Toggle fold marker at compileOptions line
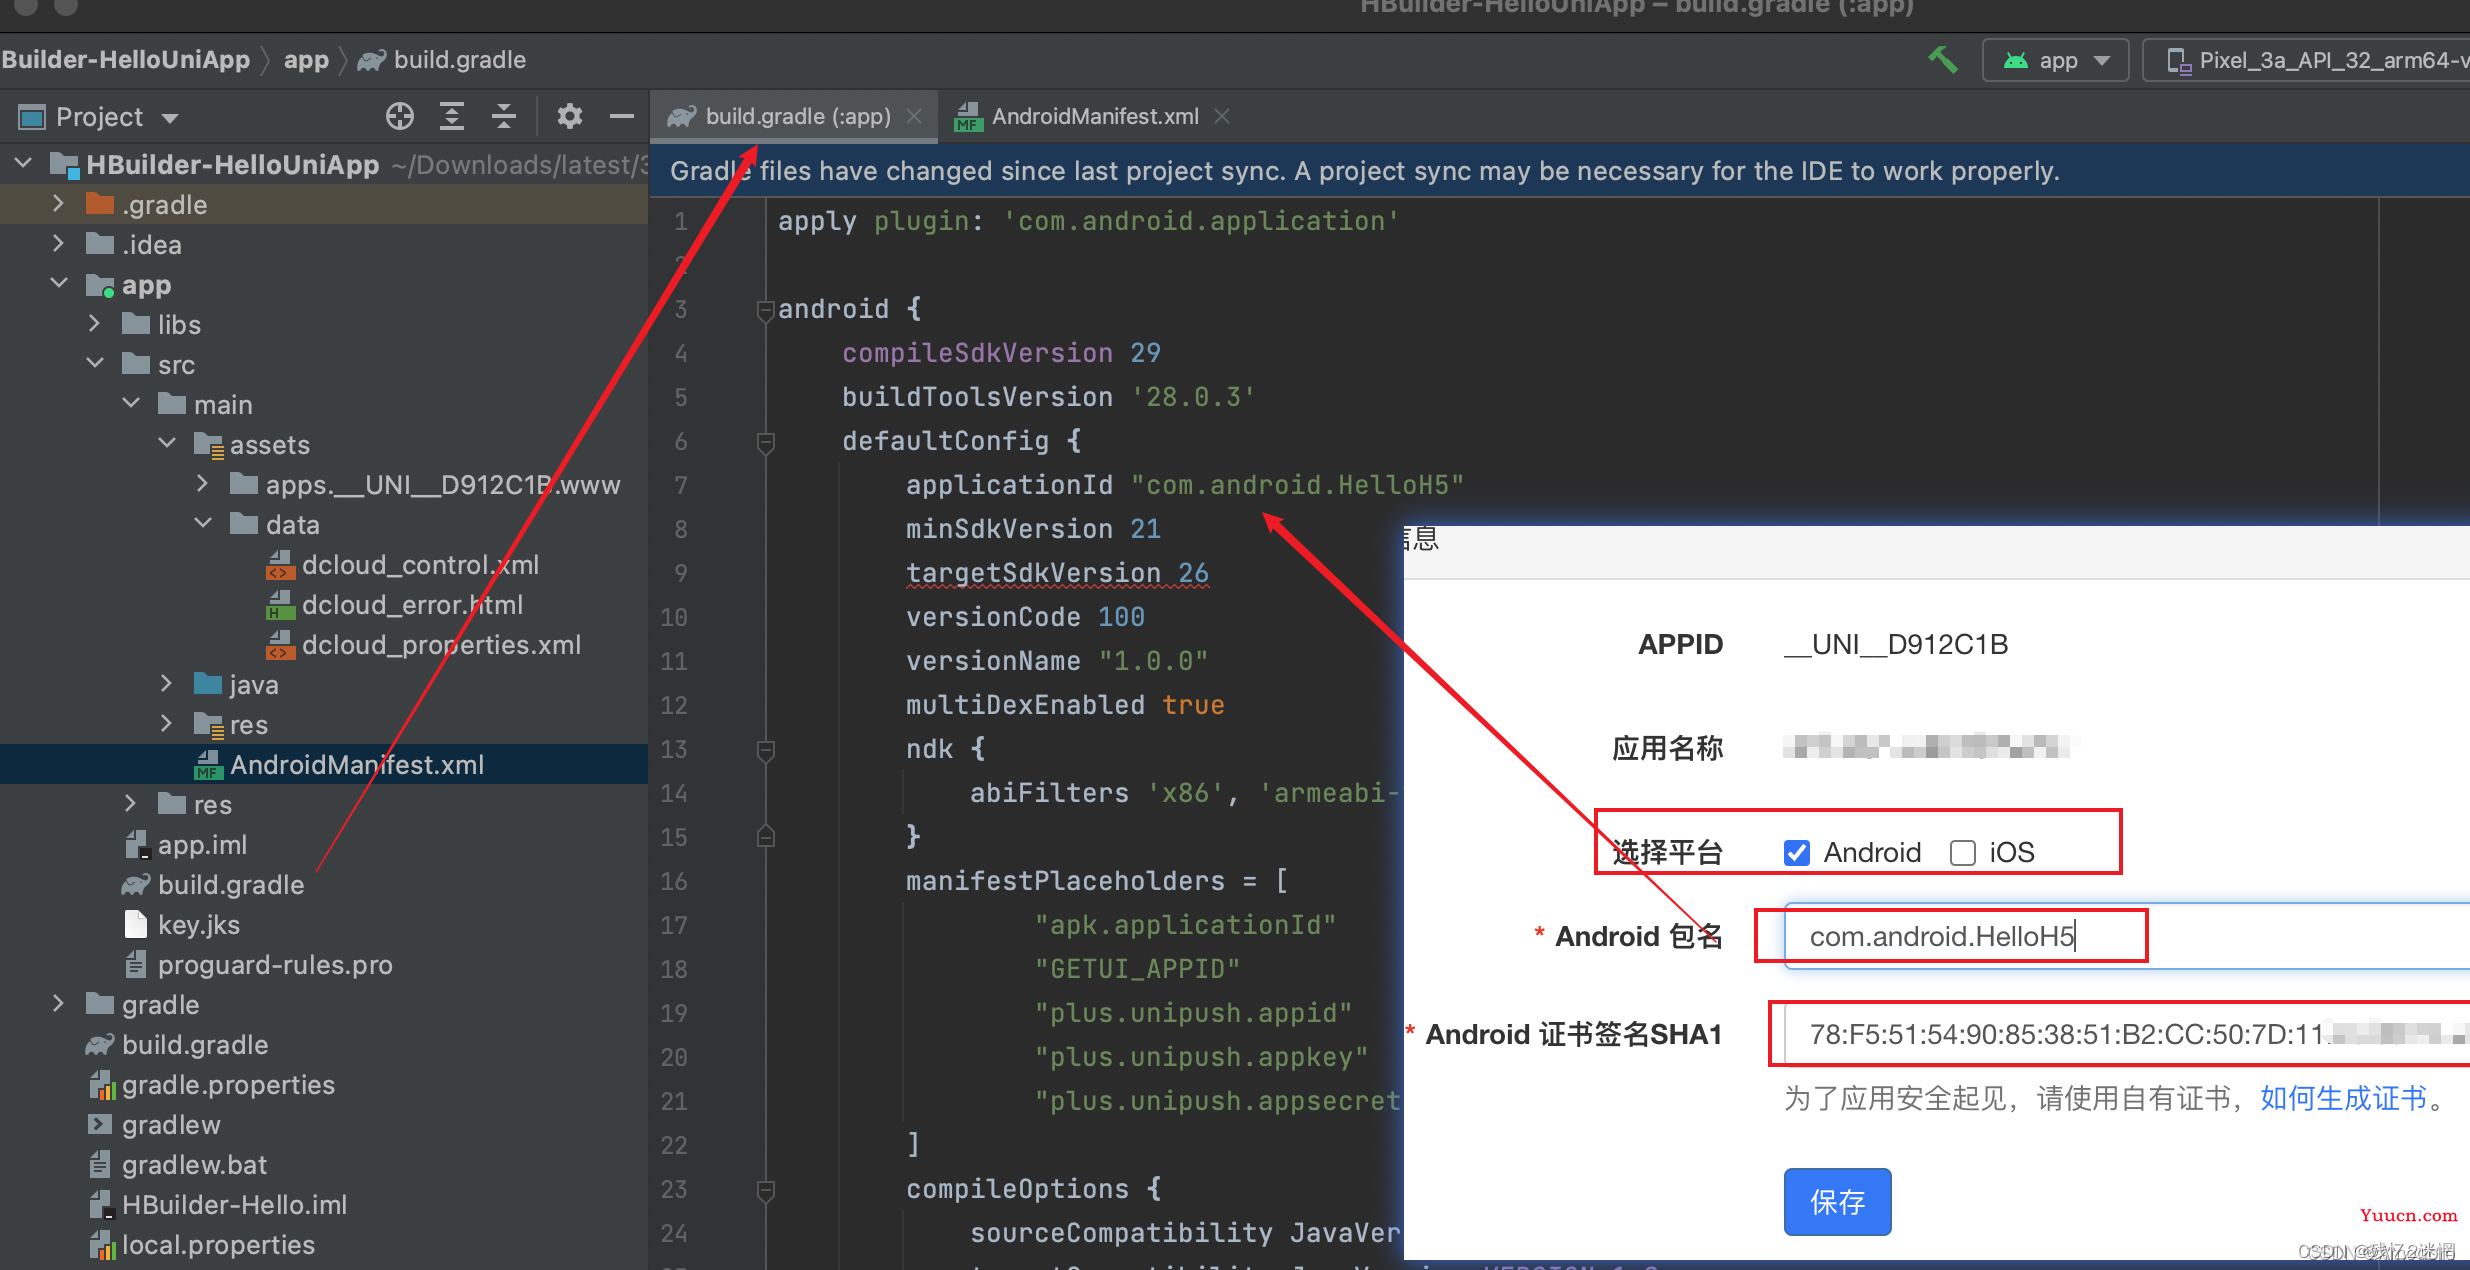 (766, 1189)
